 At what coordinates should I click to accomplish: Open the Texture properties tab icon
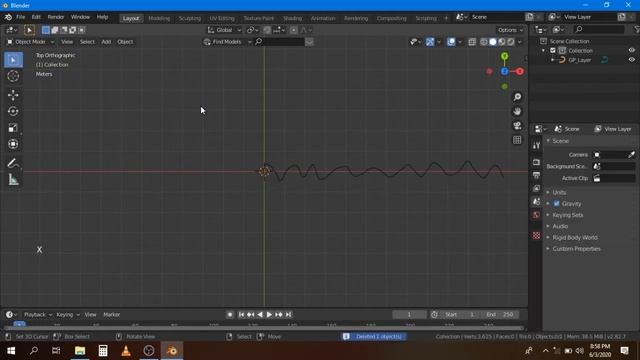[x=536, y=236]
